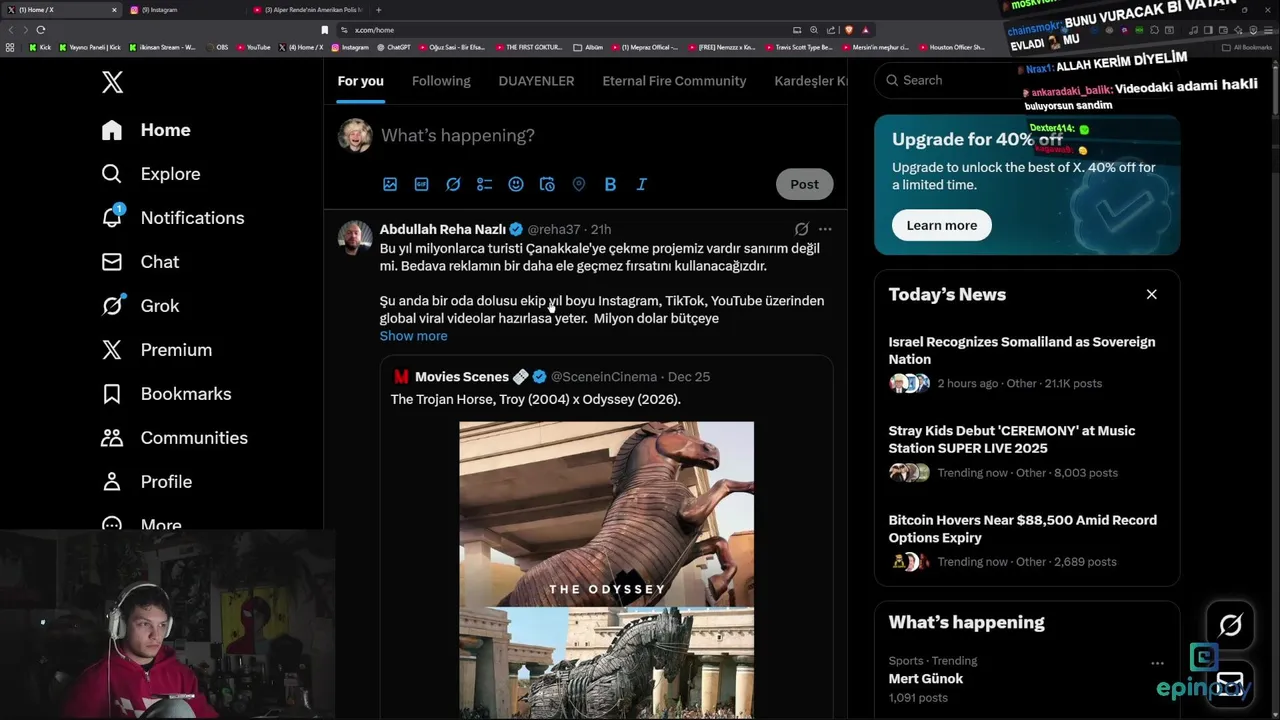Image resolution: width=1280 pixels, height=720 pixels.
Task: Open the browser zoom control icon
Action: pos(814,30)
